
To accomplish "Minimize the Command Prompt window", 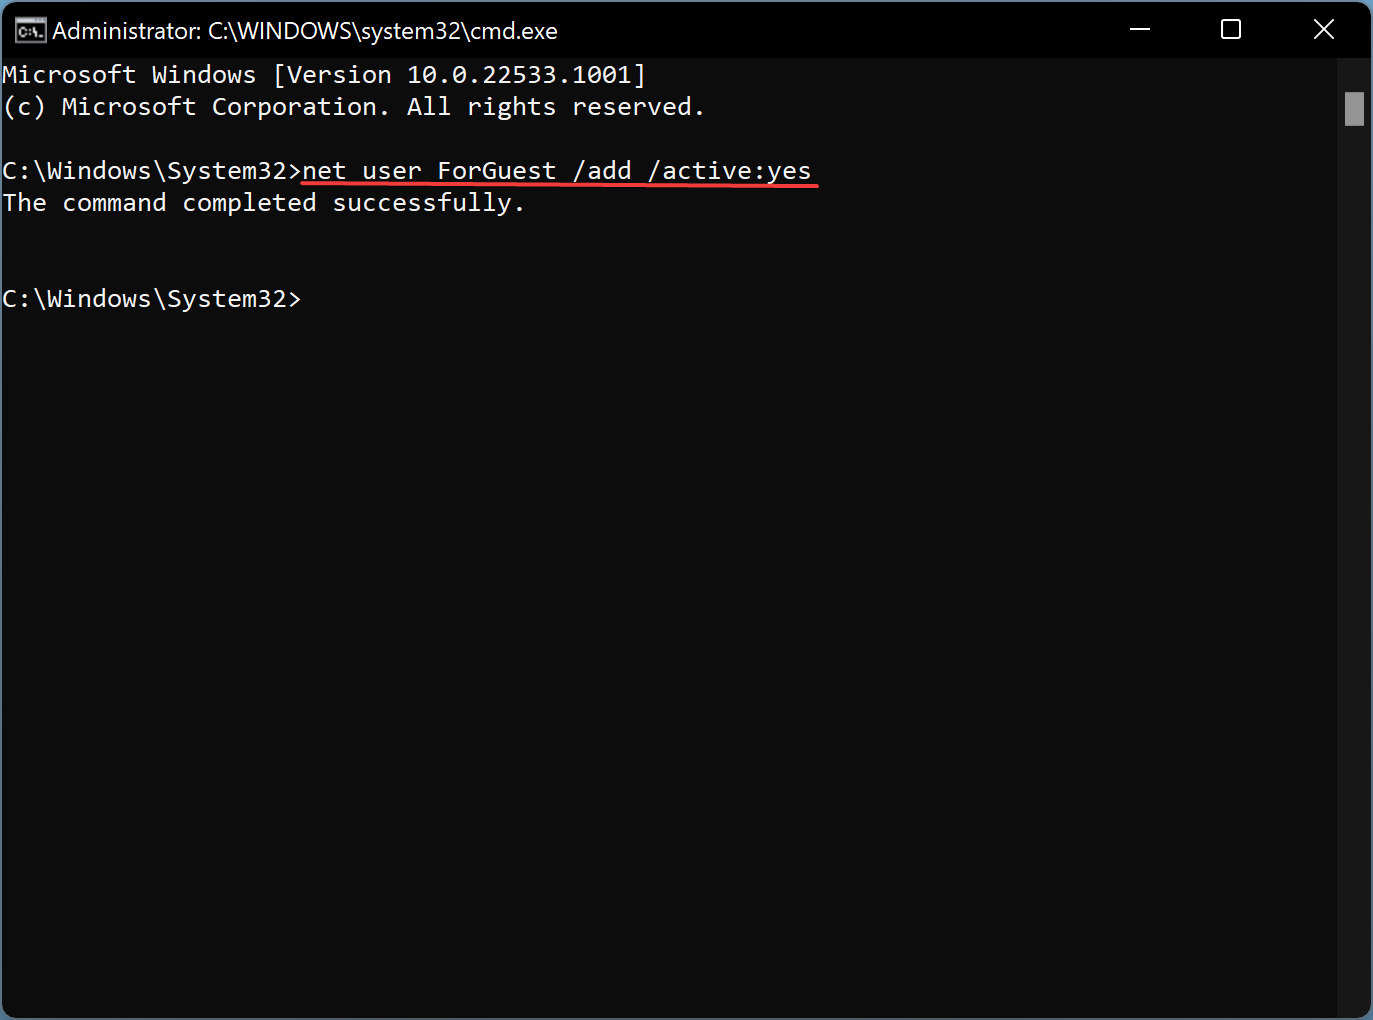I will click(x=1140, y=30).
